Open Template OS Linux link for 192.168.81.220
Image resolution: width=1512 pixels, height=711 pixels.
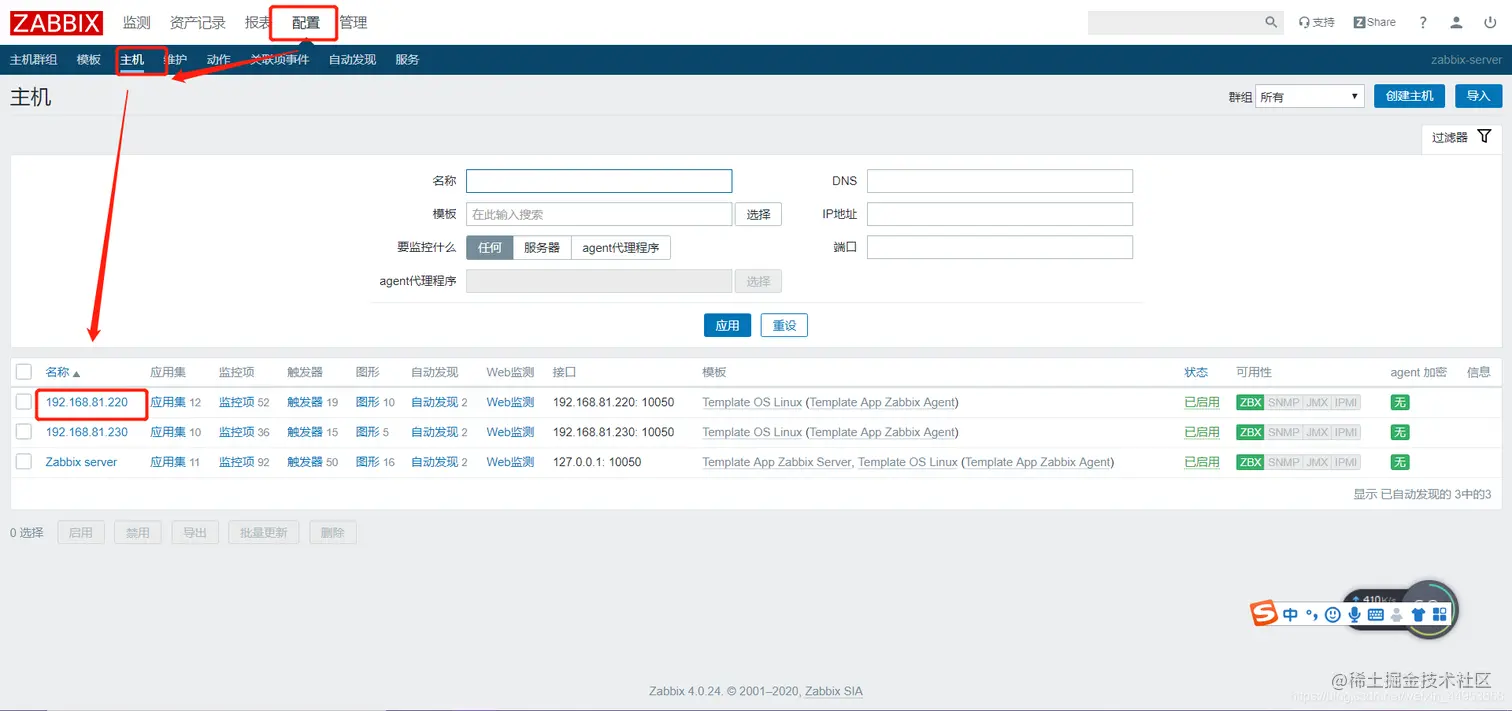[752, 402]
